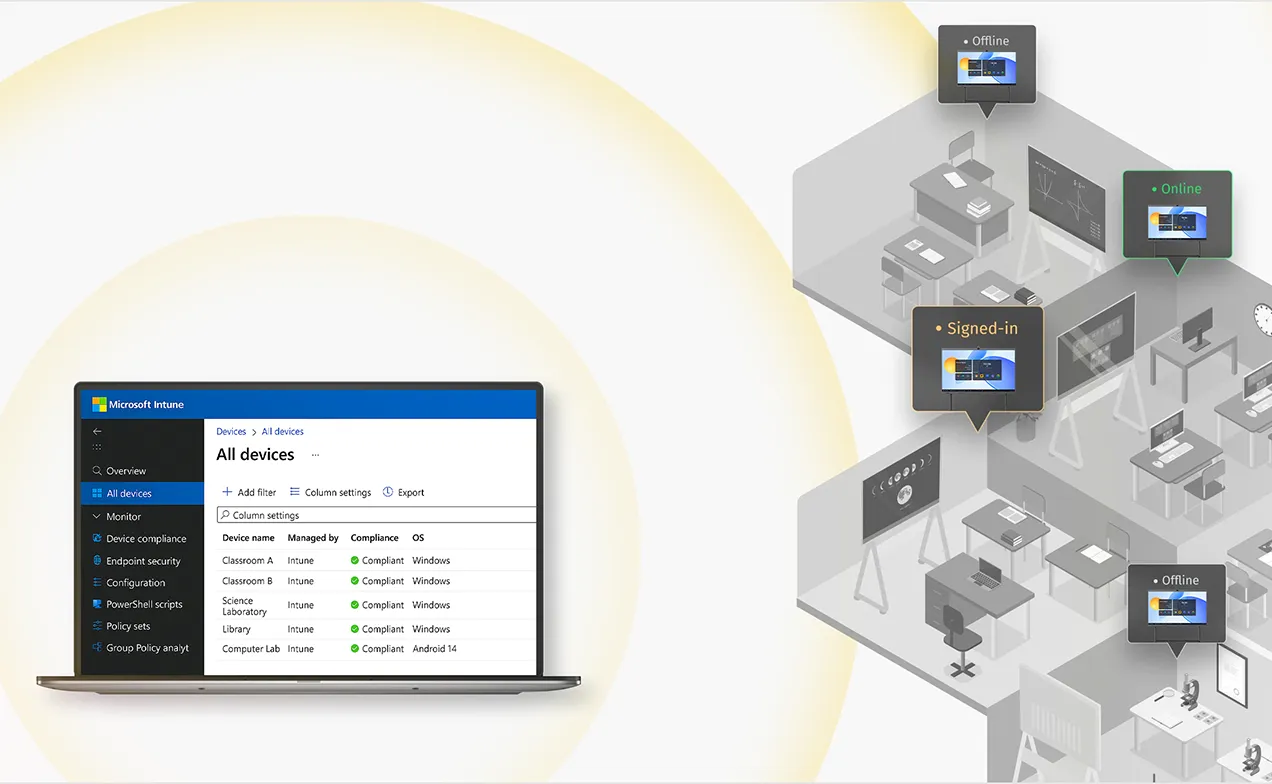
Task: Click the Endpoint security globe icon
Action: coord(97,561)
